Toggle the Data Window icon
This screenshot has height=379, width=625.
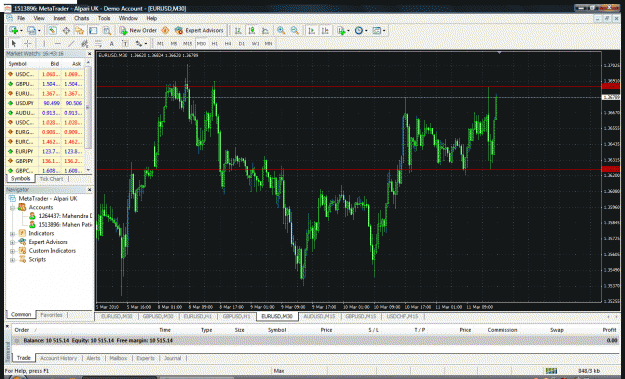coord(66,30)
